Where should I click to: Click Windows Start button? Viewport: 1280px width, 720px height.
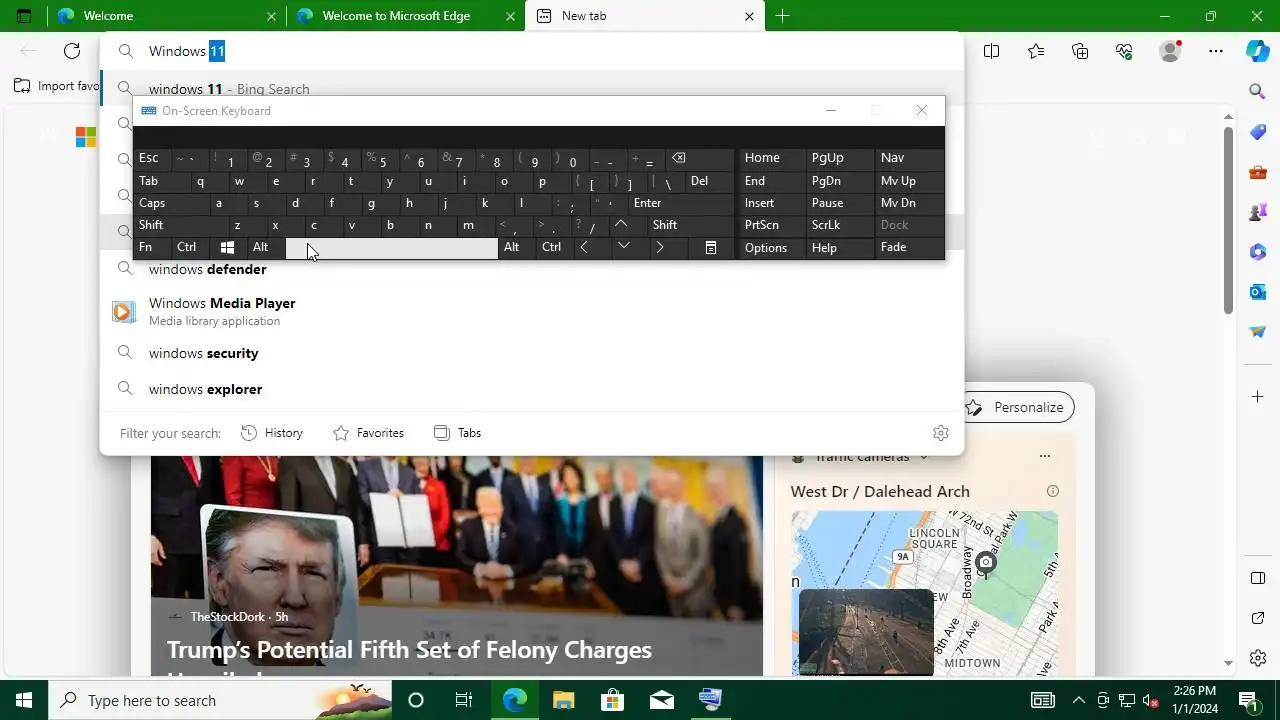(x=24, y=700)
